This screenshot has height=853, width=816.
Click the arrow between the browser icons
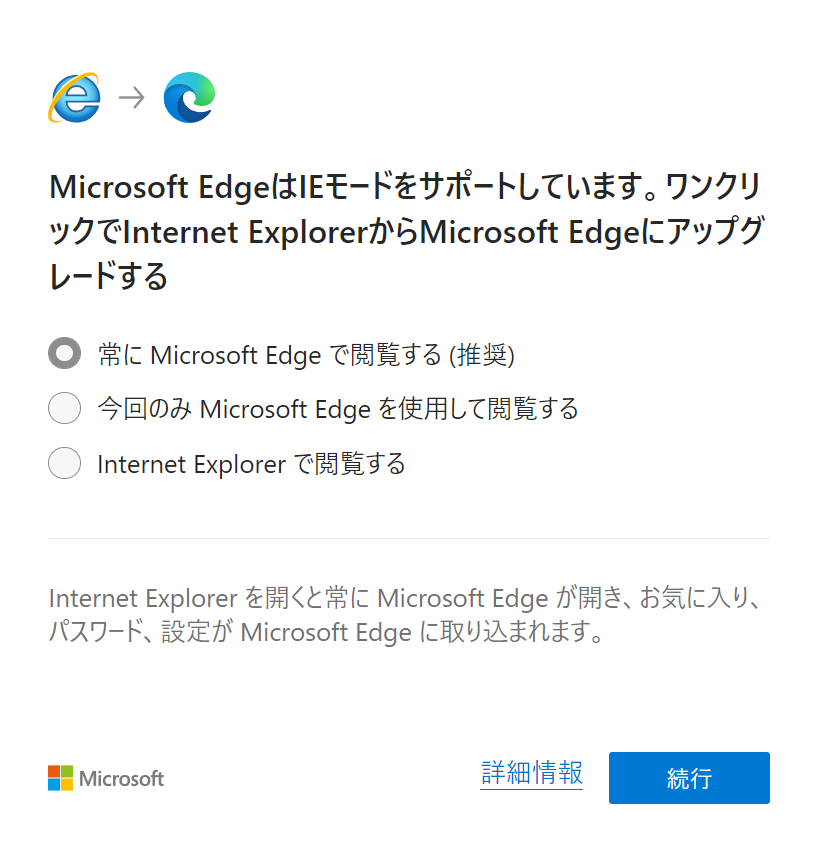(x=132, y=98)
